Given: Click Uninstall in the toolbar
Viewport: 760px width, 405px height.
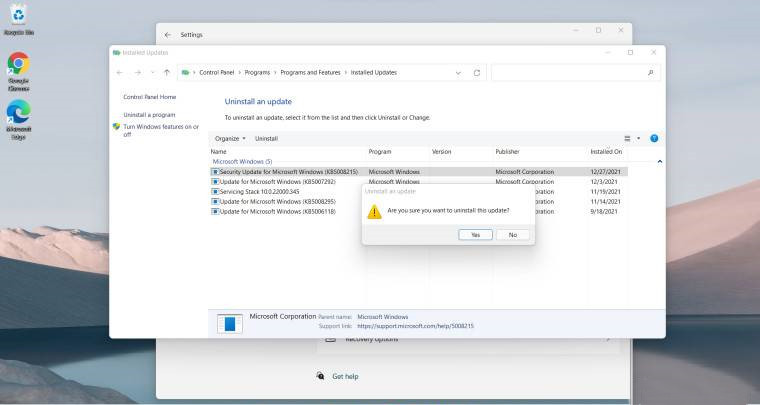Looking at the screenshot, I should [x=266, y=138].
